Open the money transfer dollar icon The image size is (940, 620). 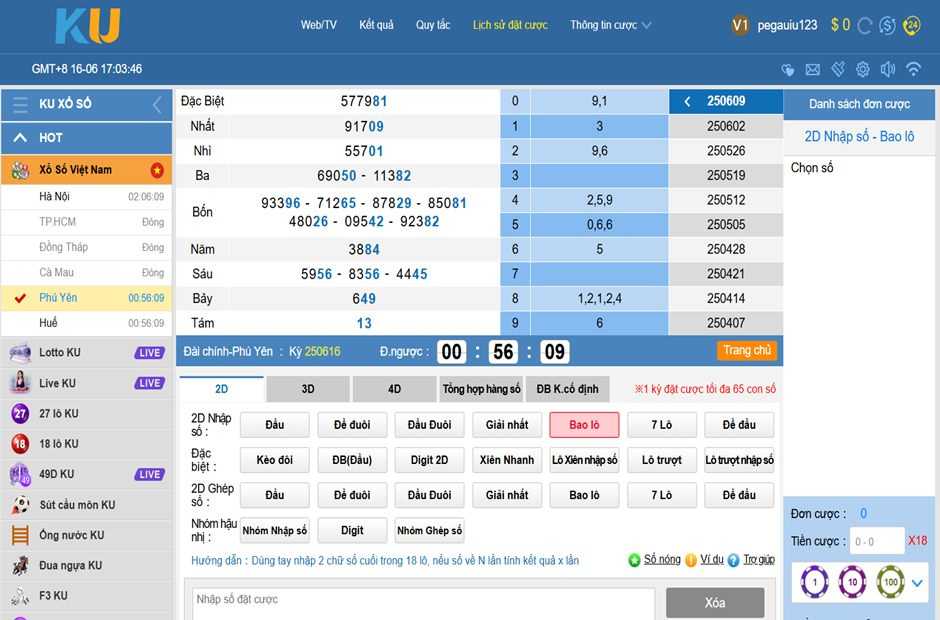(887, 25)
